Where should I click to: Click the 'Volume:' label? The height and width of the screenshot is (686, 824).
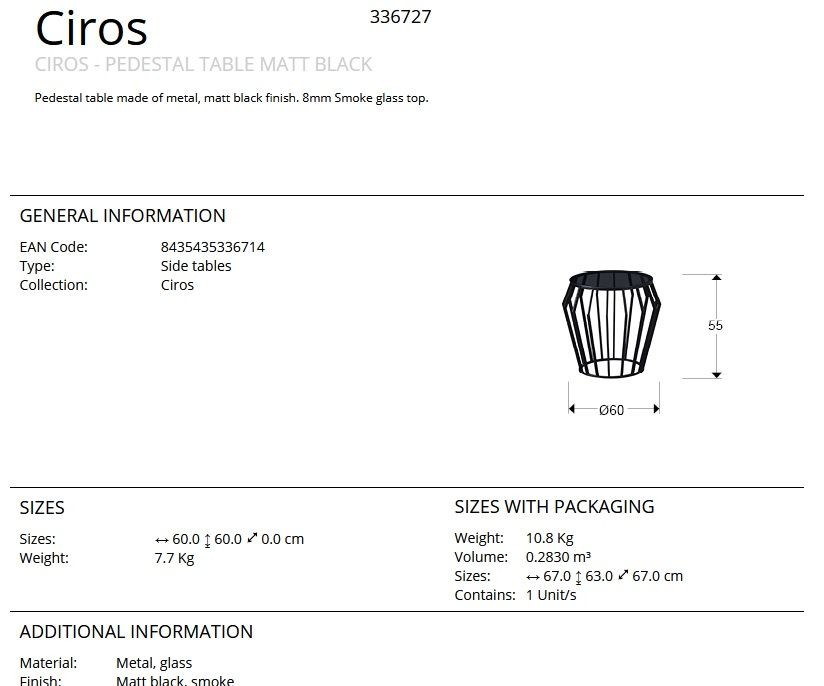pos(481,557)
